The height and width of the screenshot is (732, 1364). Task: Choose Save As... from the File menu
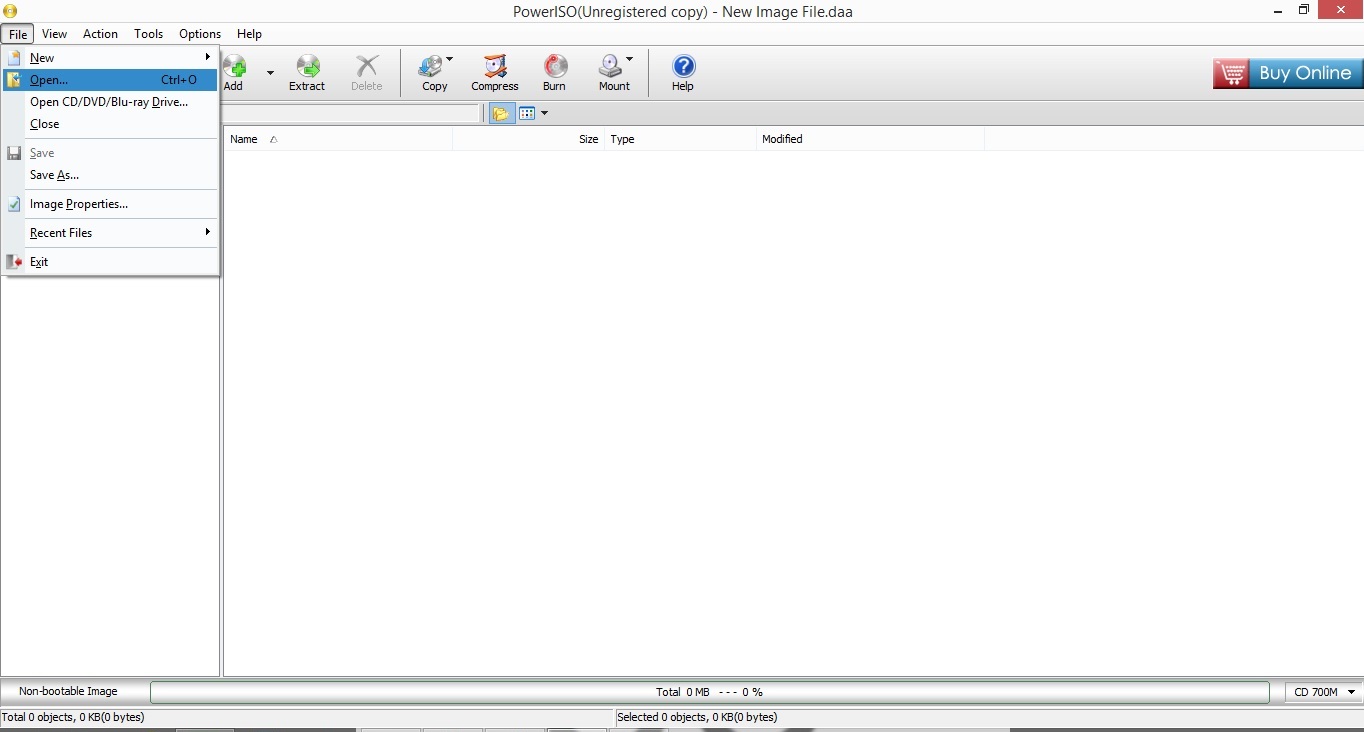click(111, 175)
